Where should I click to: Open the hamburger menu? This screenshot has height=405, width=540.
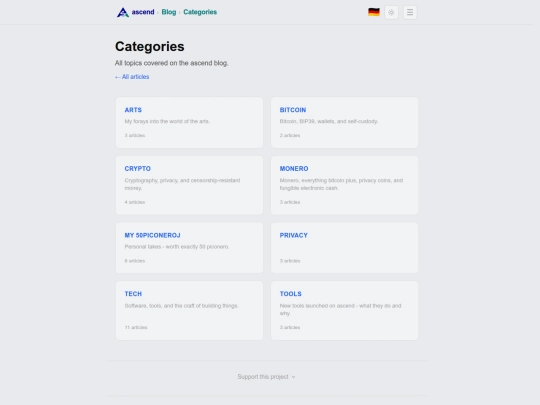410,12
